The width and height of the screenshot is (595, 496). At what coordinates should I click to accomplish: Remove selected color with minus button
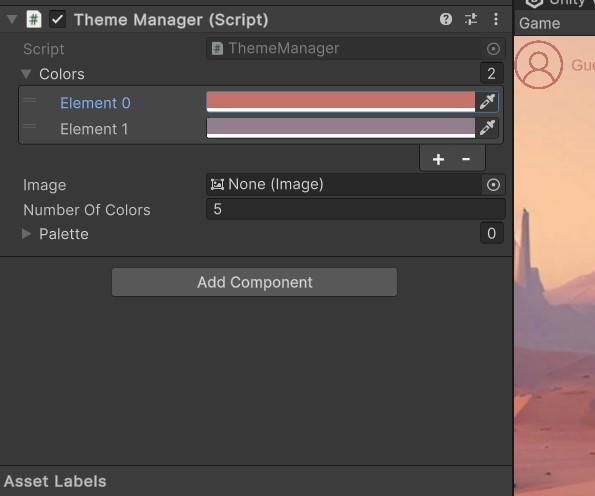[x=466, y=159]
